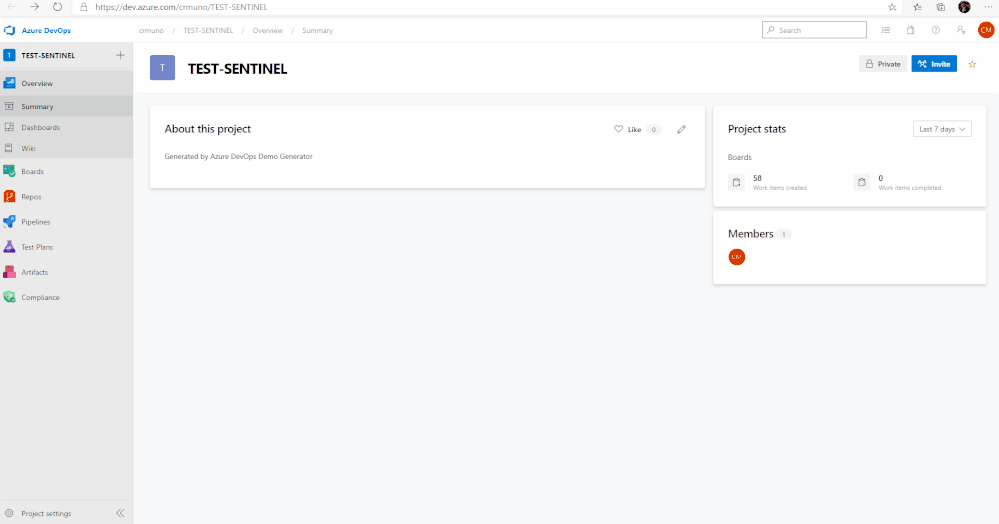Click the Summary page icon
The height and width of the screenshot is (524, 999).
[x=9, y=106]
